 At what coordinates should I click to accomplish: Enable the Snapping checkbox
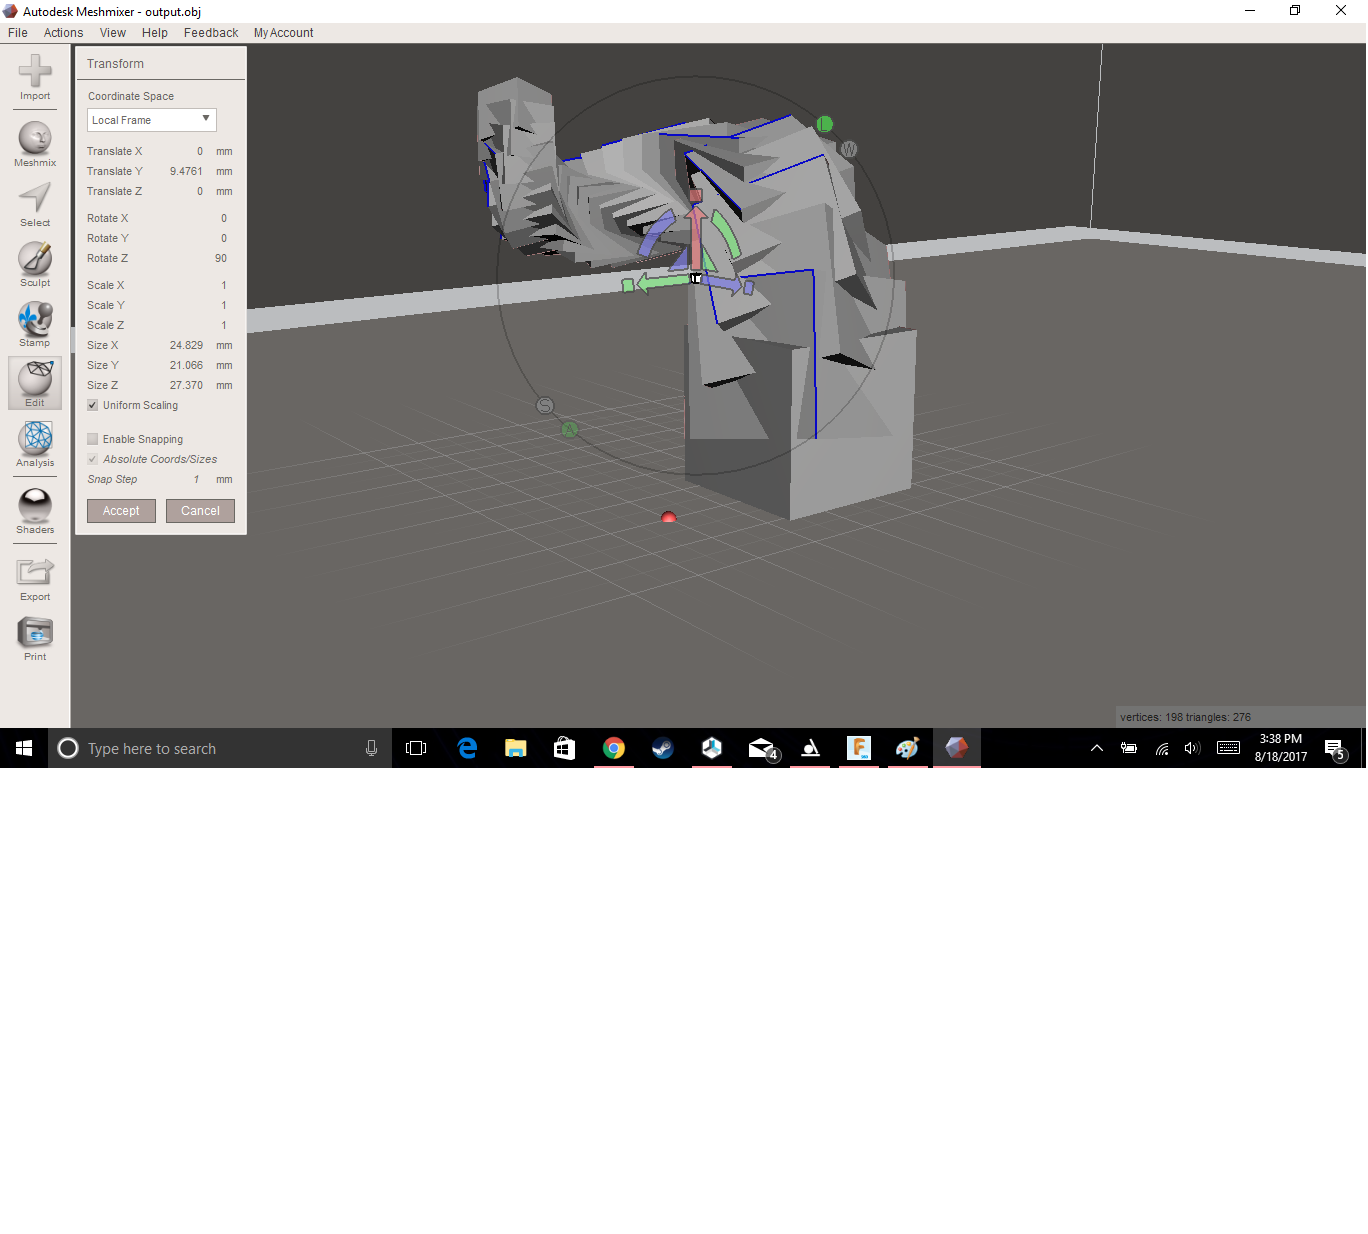[92, 439]
